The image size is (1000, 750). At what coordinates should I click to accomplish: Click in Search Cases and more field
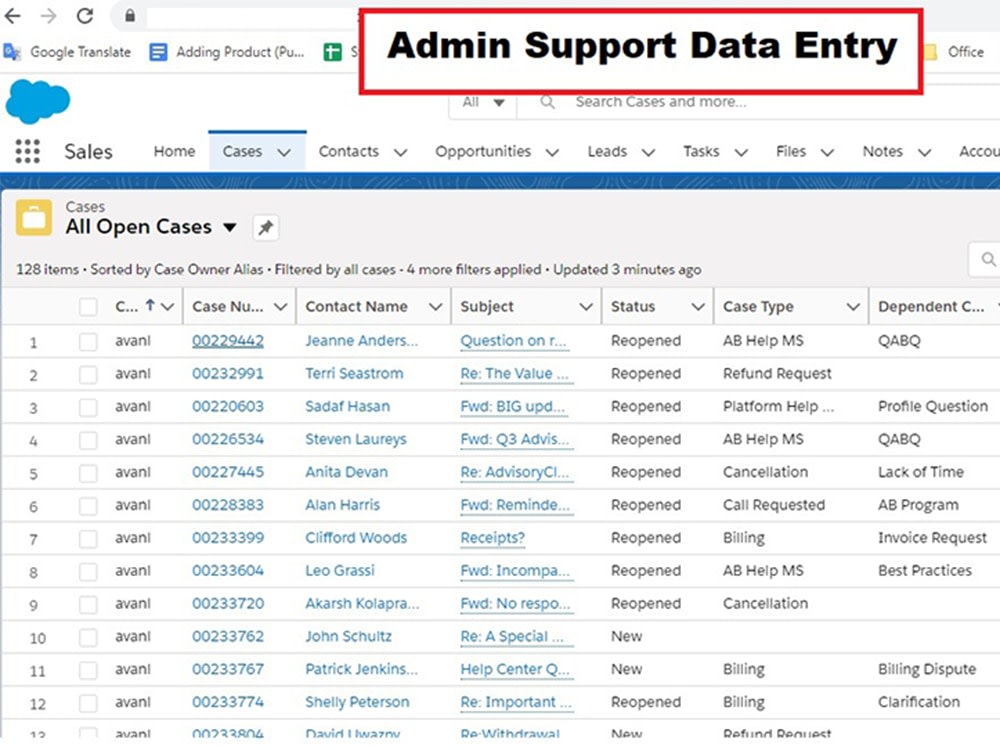coord(661,102)
